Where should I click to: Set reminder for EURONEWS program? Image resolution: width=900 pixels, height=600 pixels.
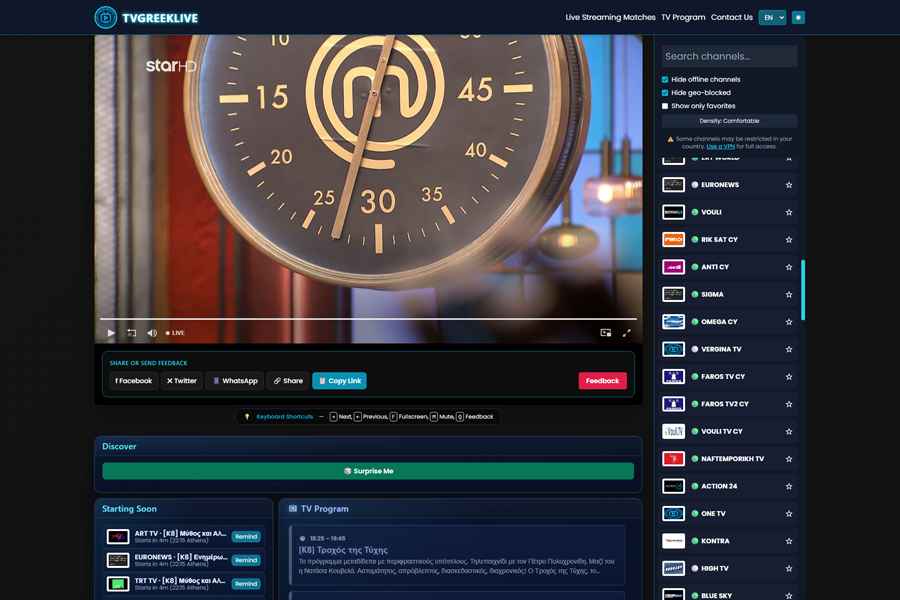[246, 560]
